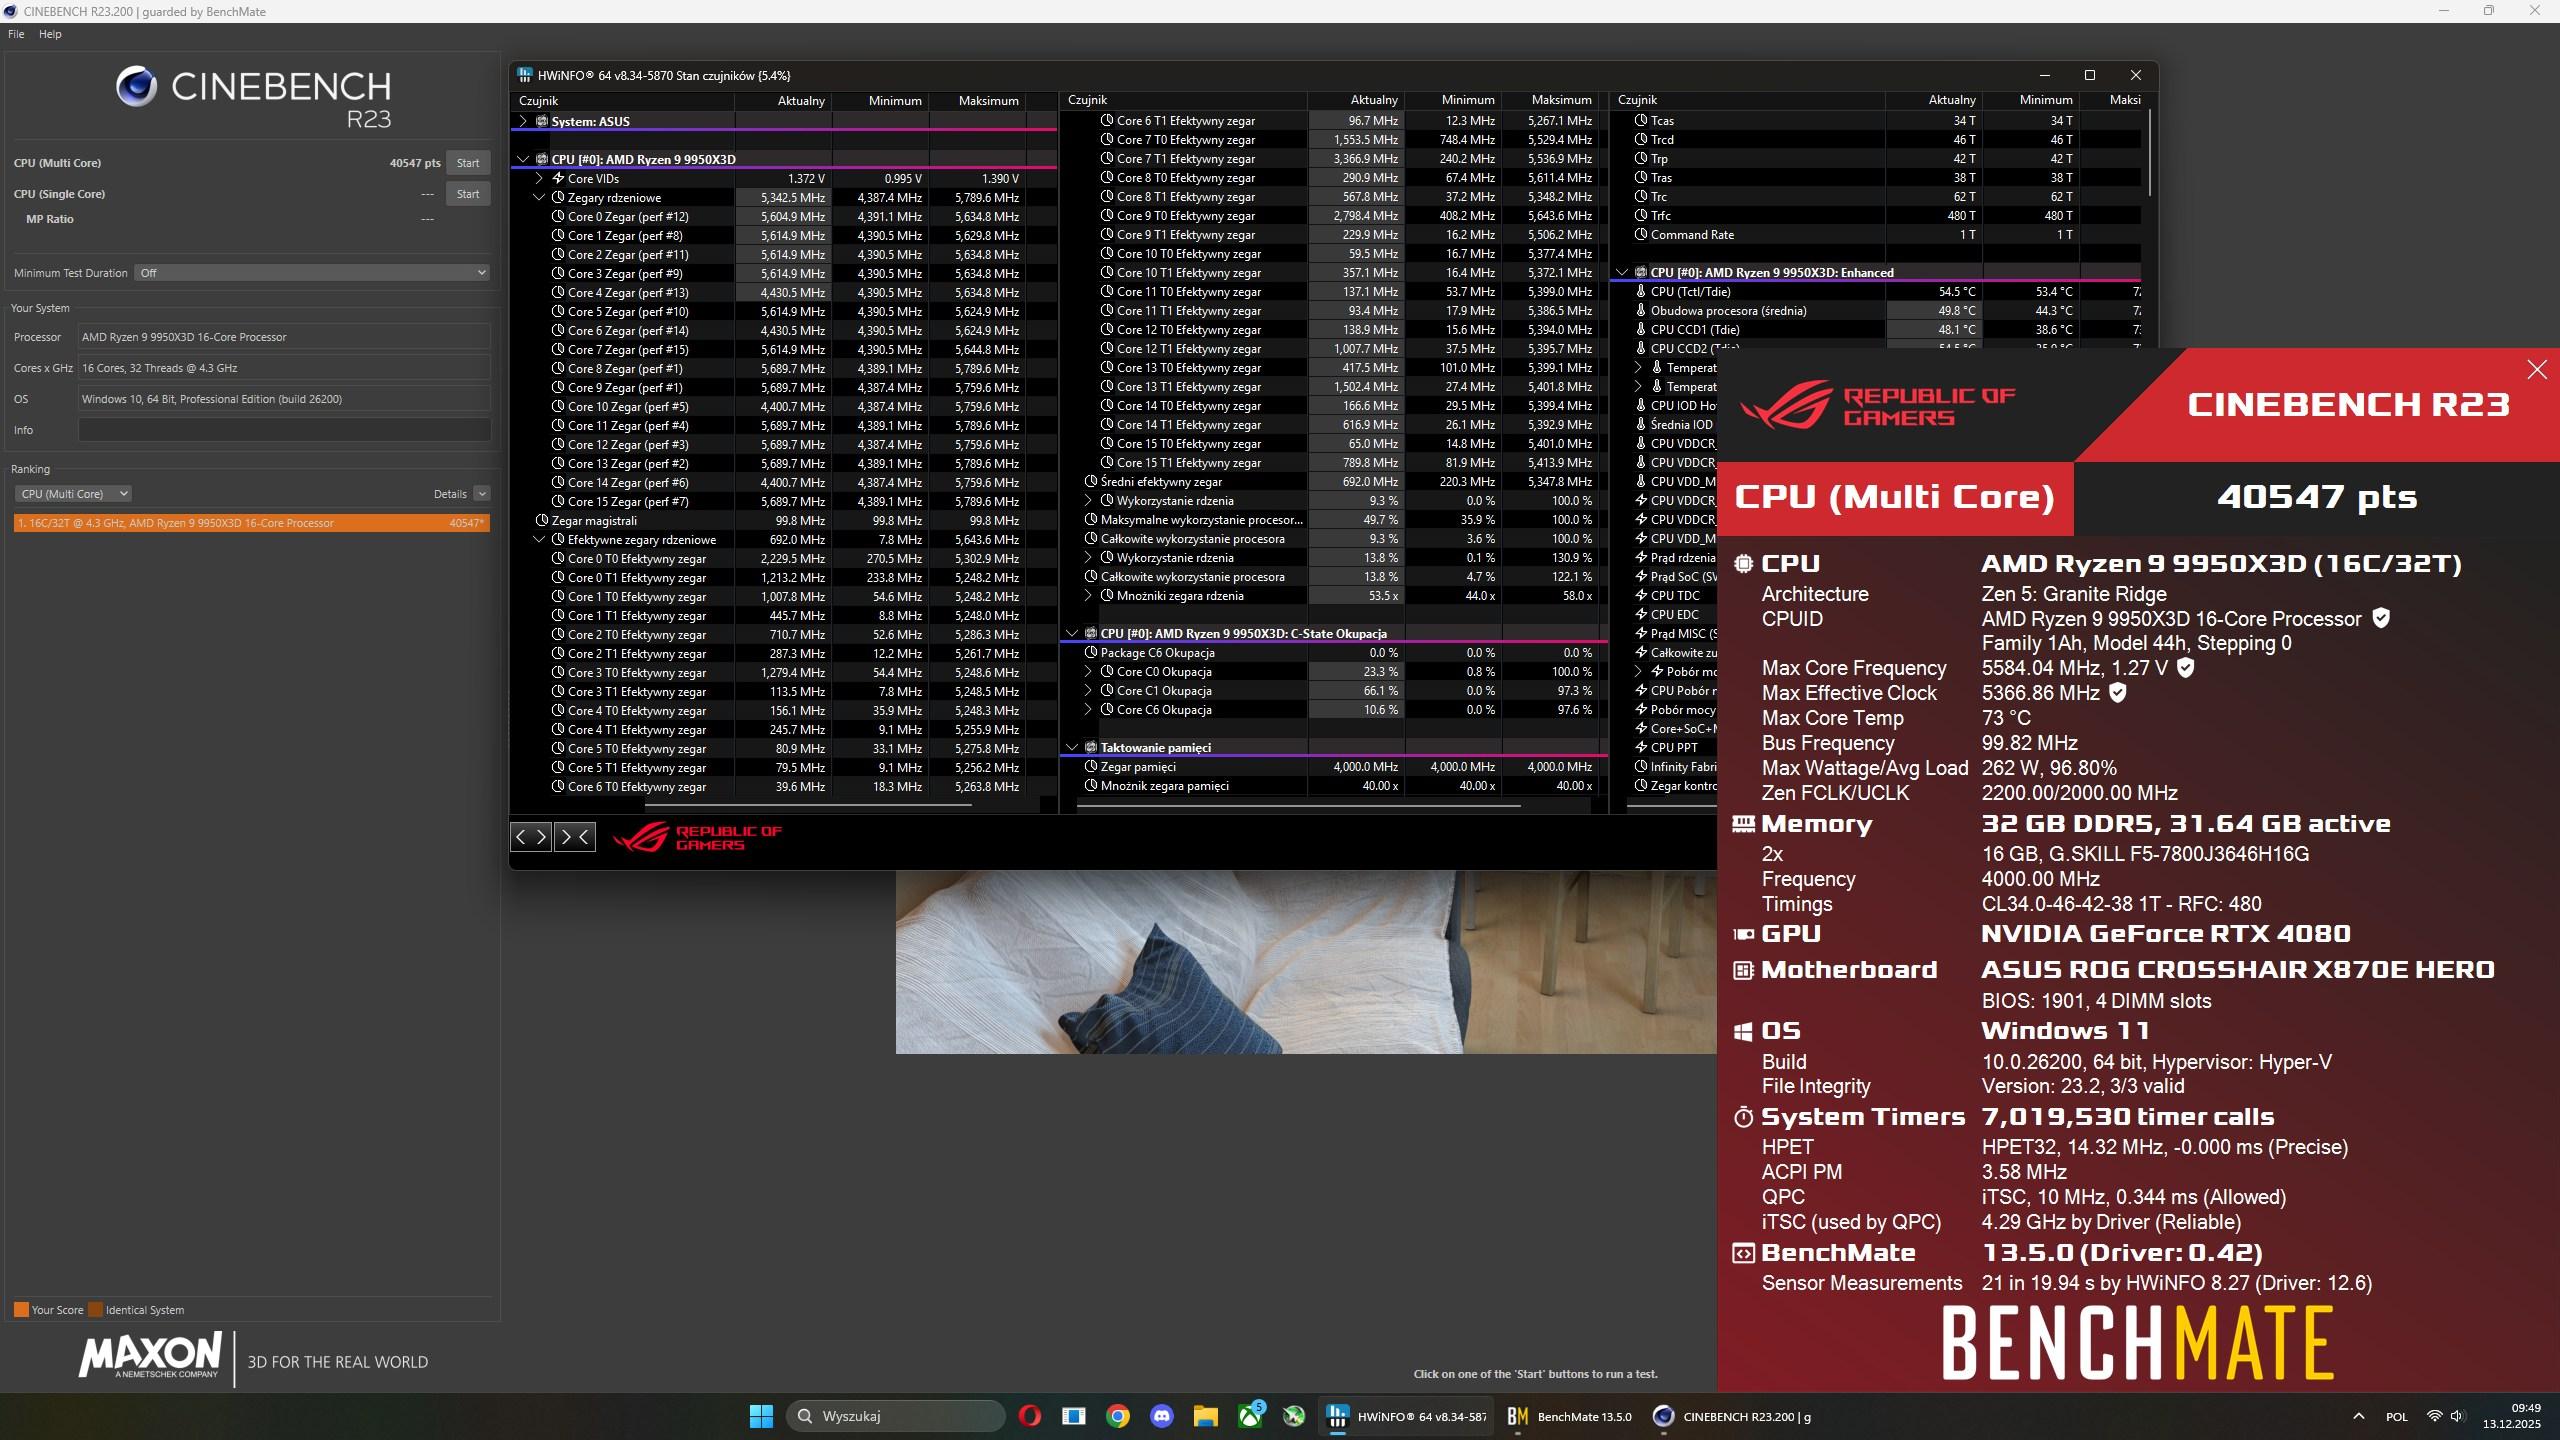Viewport: 2560px width, 1440px height.
Task: Open the Minimum Test Duration dropdown
Action: [312, 273]
